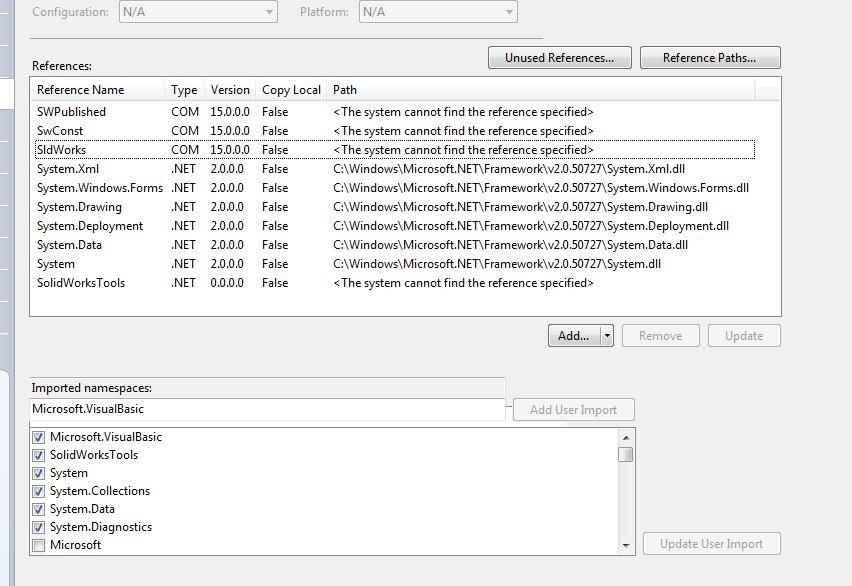Viewport: 852px width, 586px height.
Task: Click the Remove reference button
Action: tap(660, 336)
